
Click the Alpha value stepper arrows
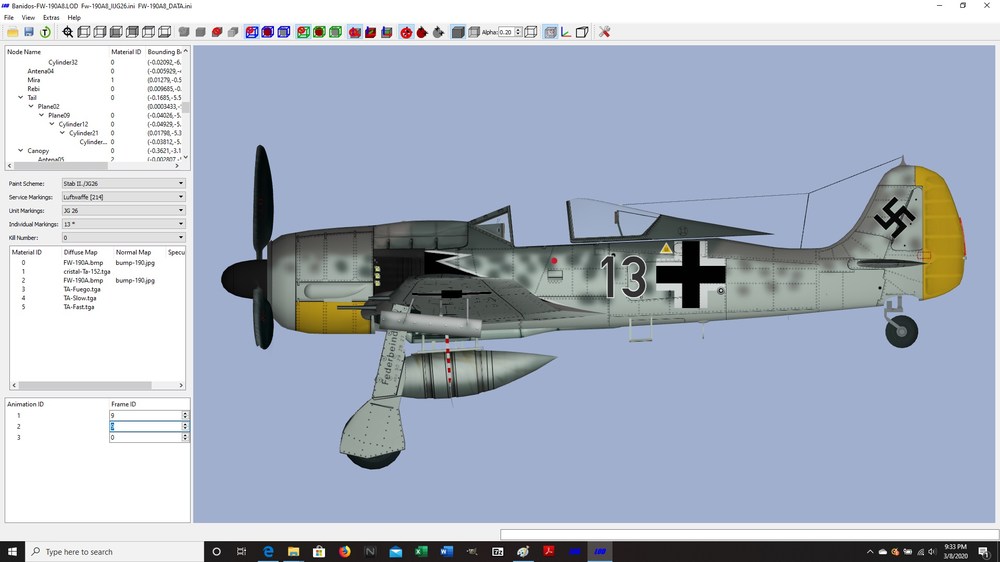tap(518, 32)
